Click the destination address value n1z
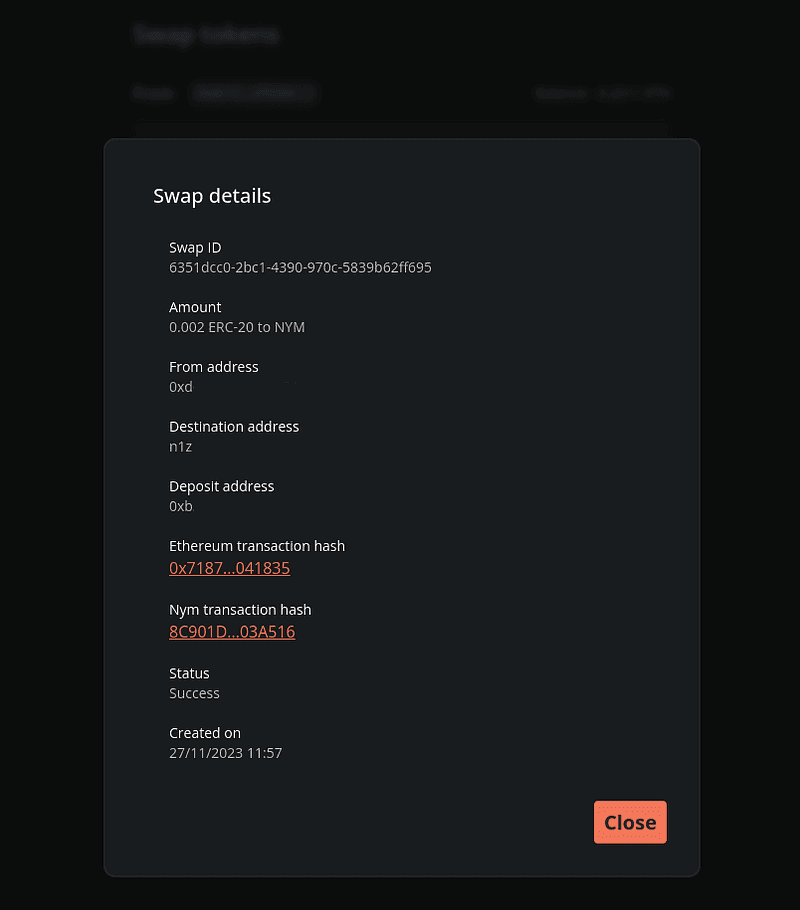Viewport: 800px width, 910px height. [x=180, y=446]
